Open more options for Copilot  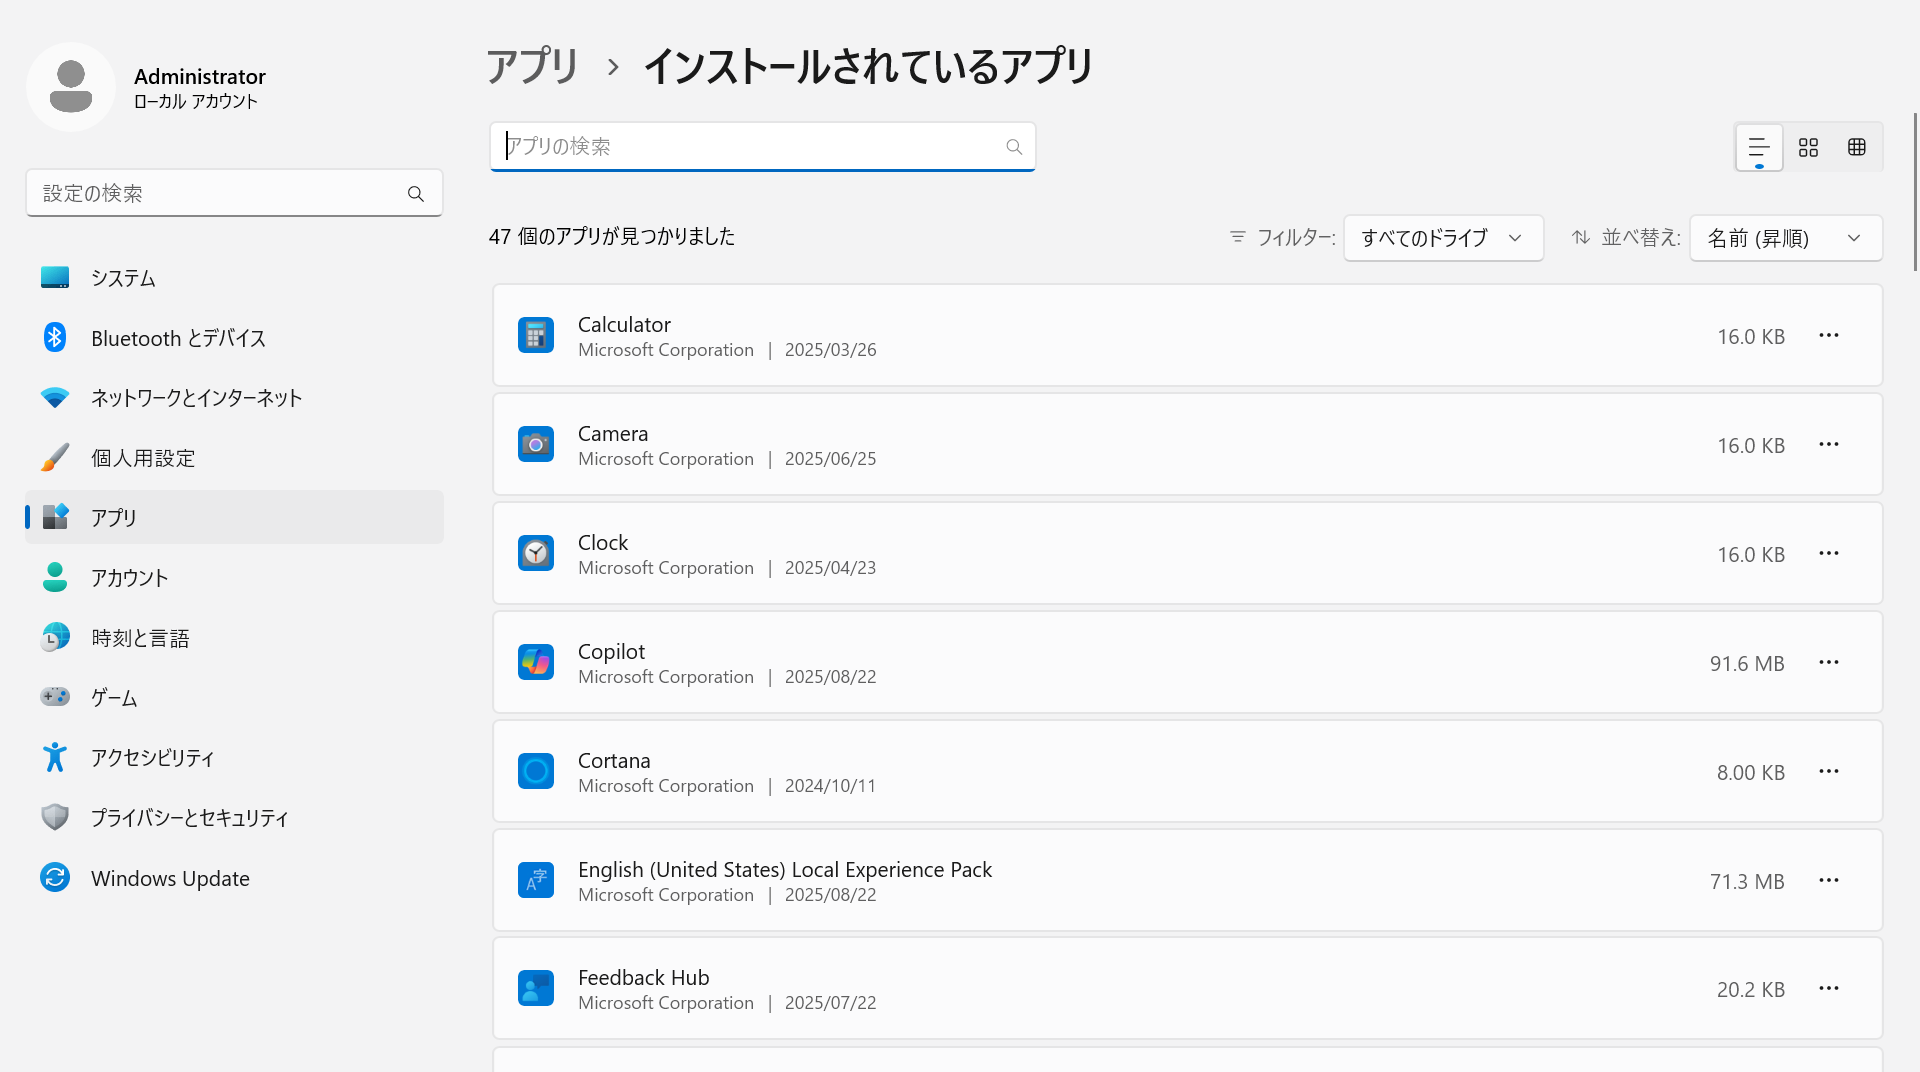[x=1829, y=663]
